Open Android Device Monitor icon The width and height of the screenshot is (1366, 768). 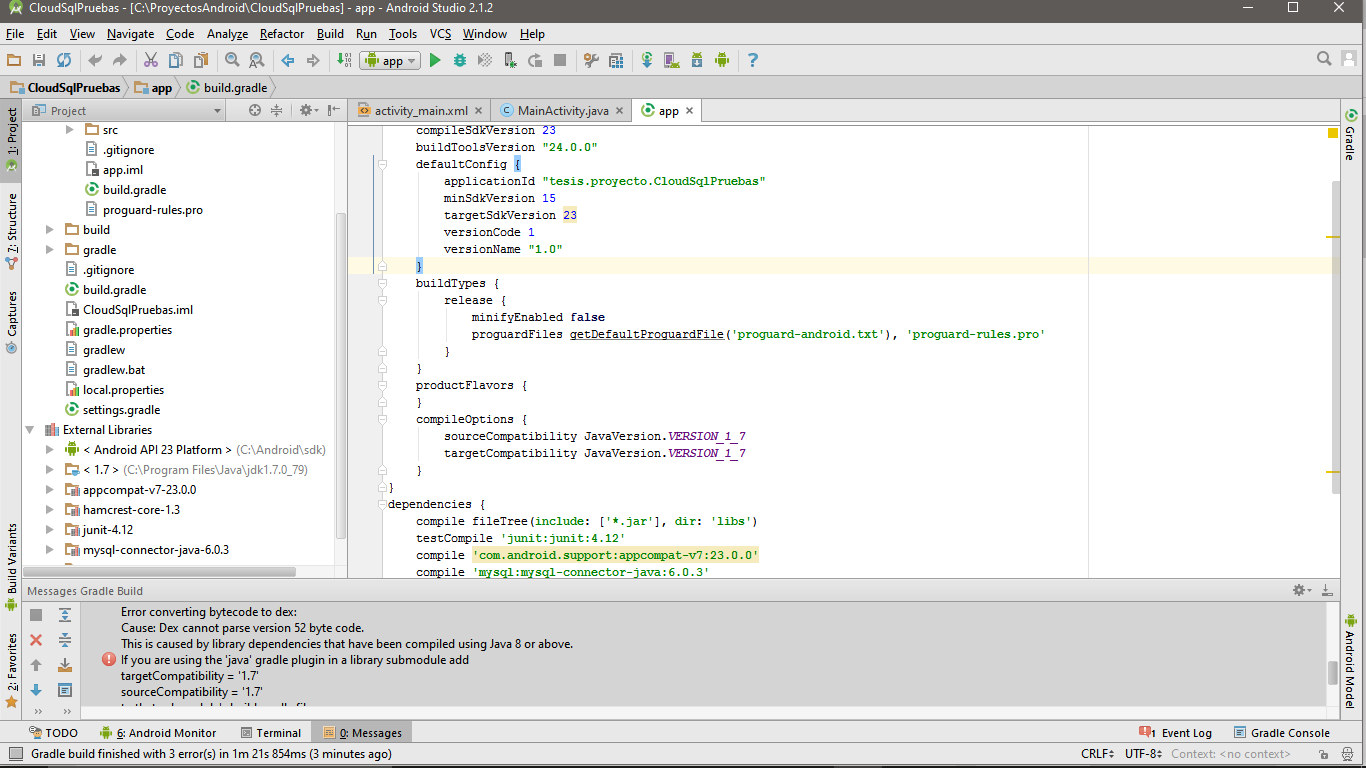[x=722, y=60]
